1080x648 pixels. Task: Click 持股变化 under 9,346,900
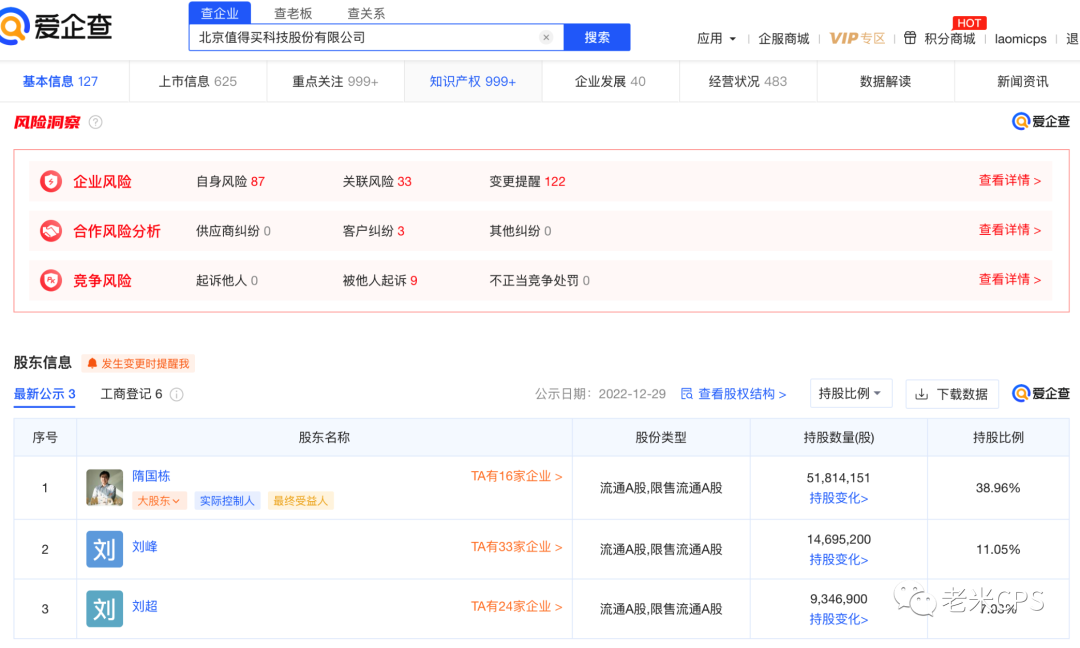[x=838, y=619]
